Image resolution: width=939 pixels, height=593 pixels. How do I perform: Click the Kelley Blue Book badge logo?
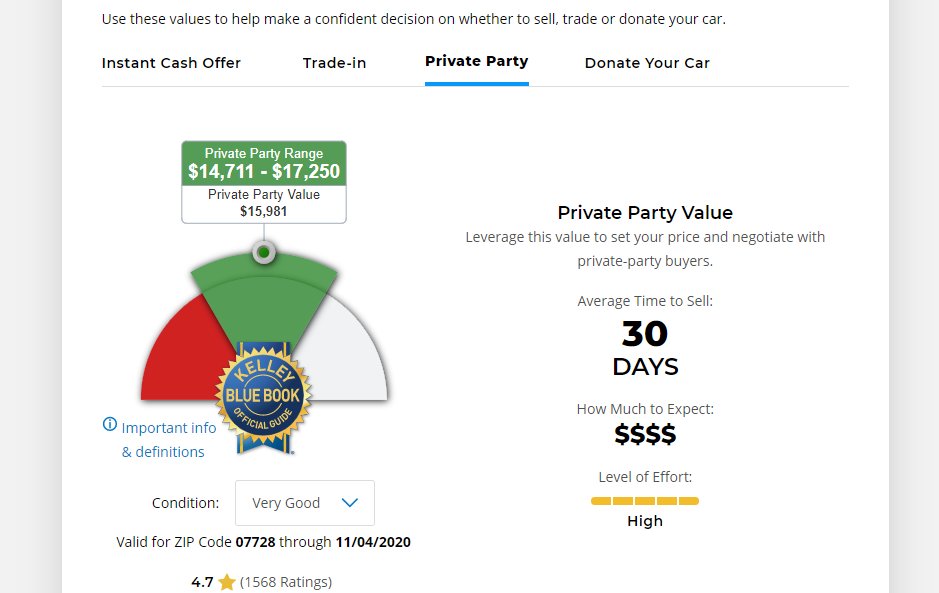click(263, 398)
